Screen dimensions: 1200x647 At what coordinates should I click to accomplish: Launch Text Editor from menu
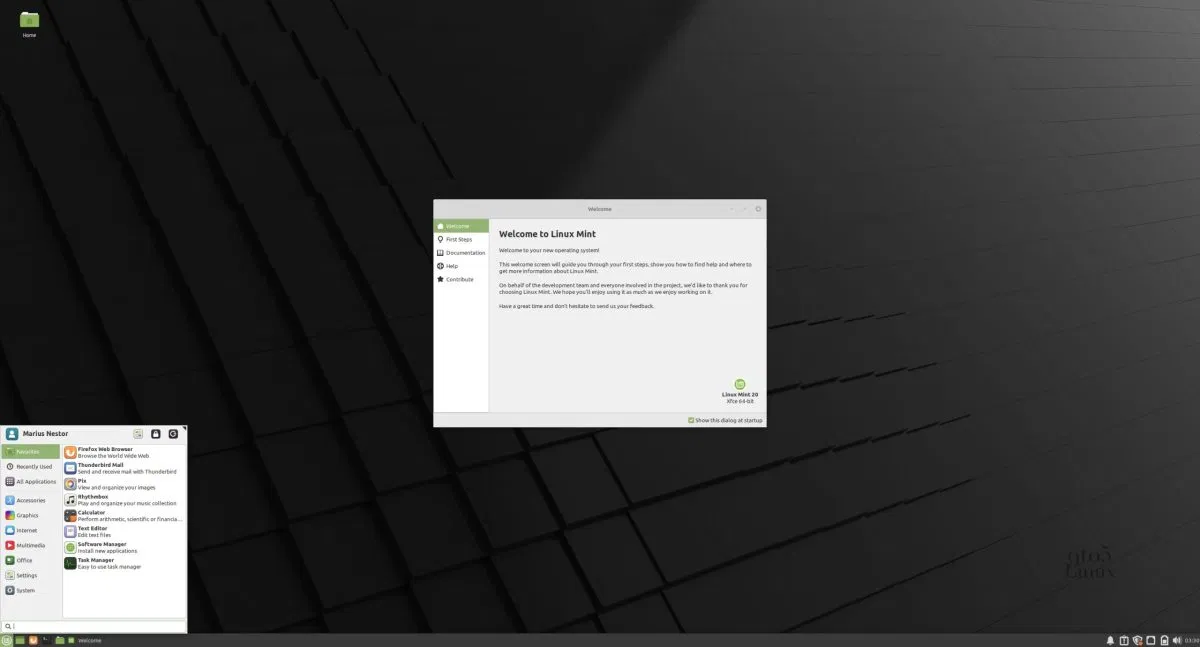point(124,531)
